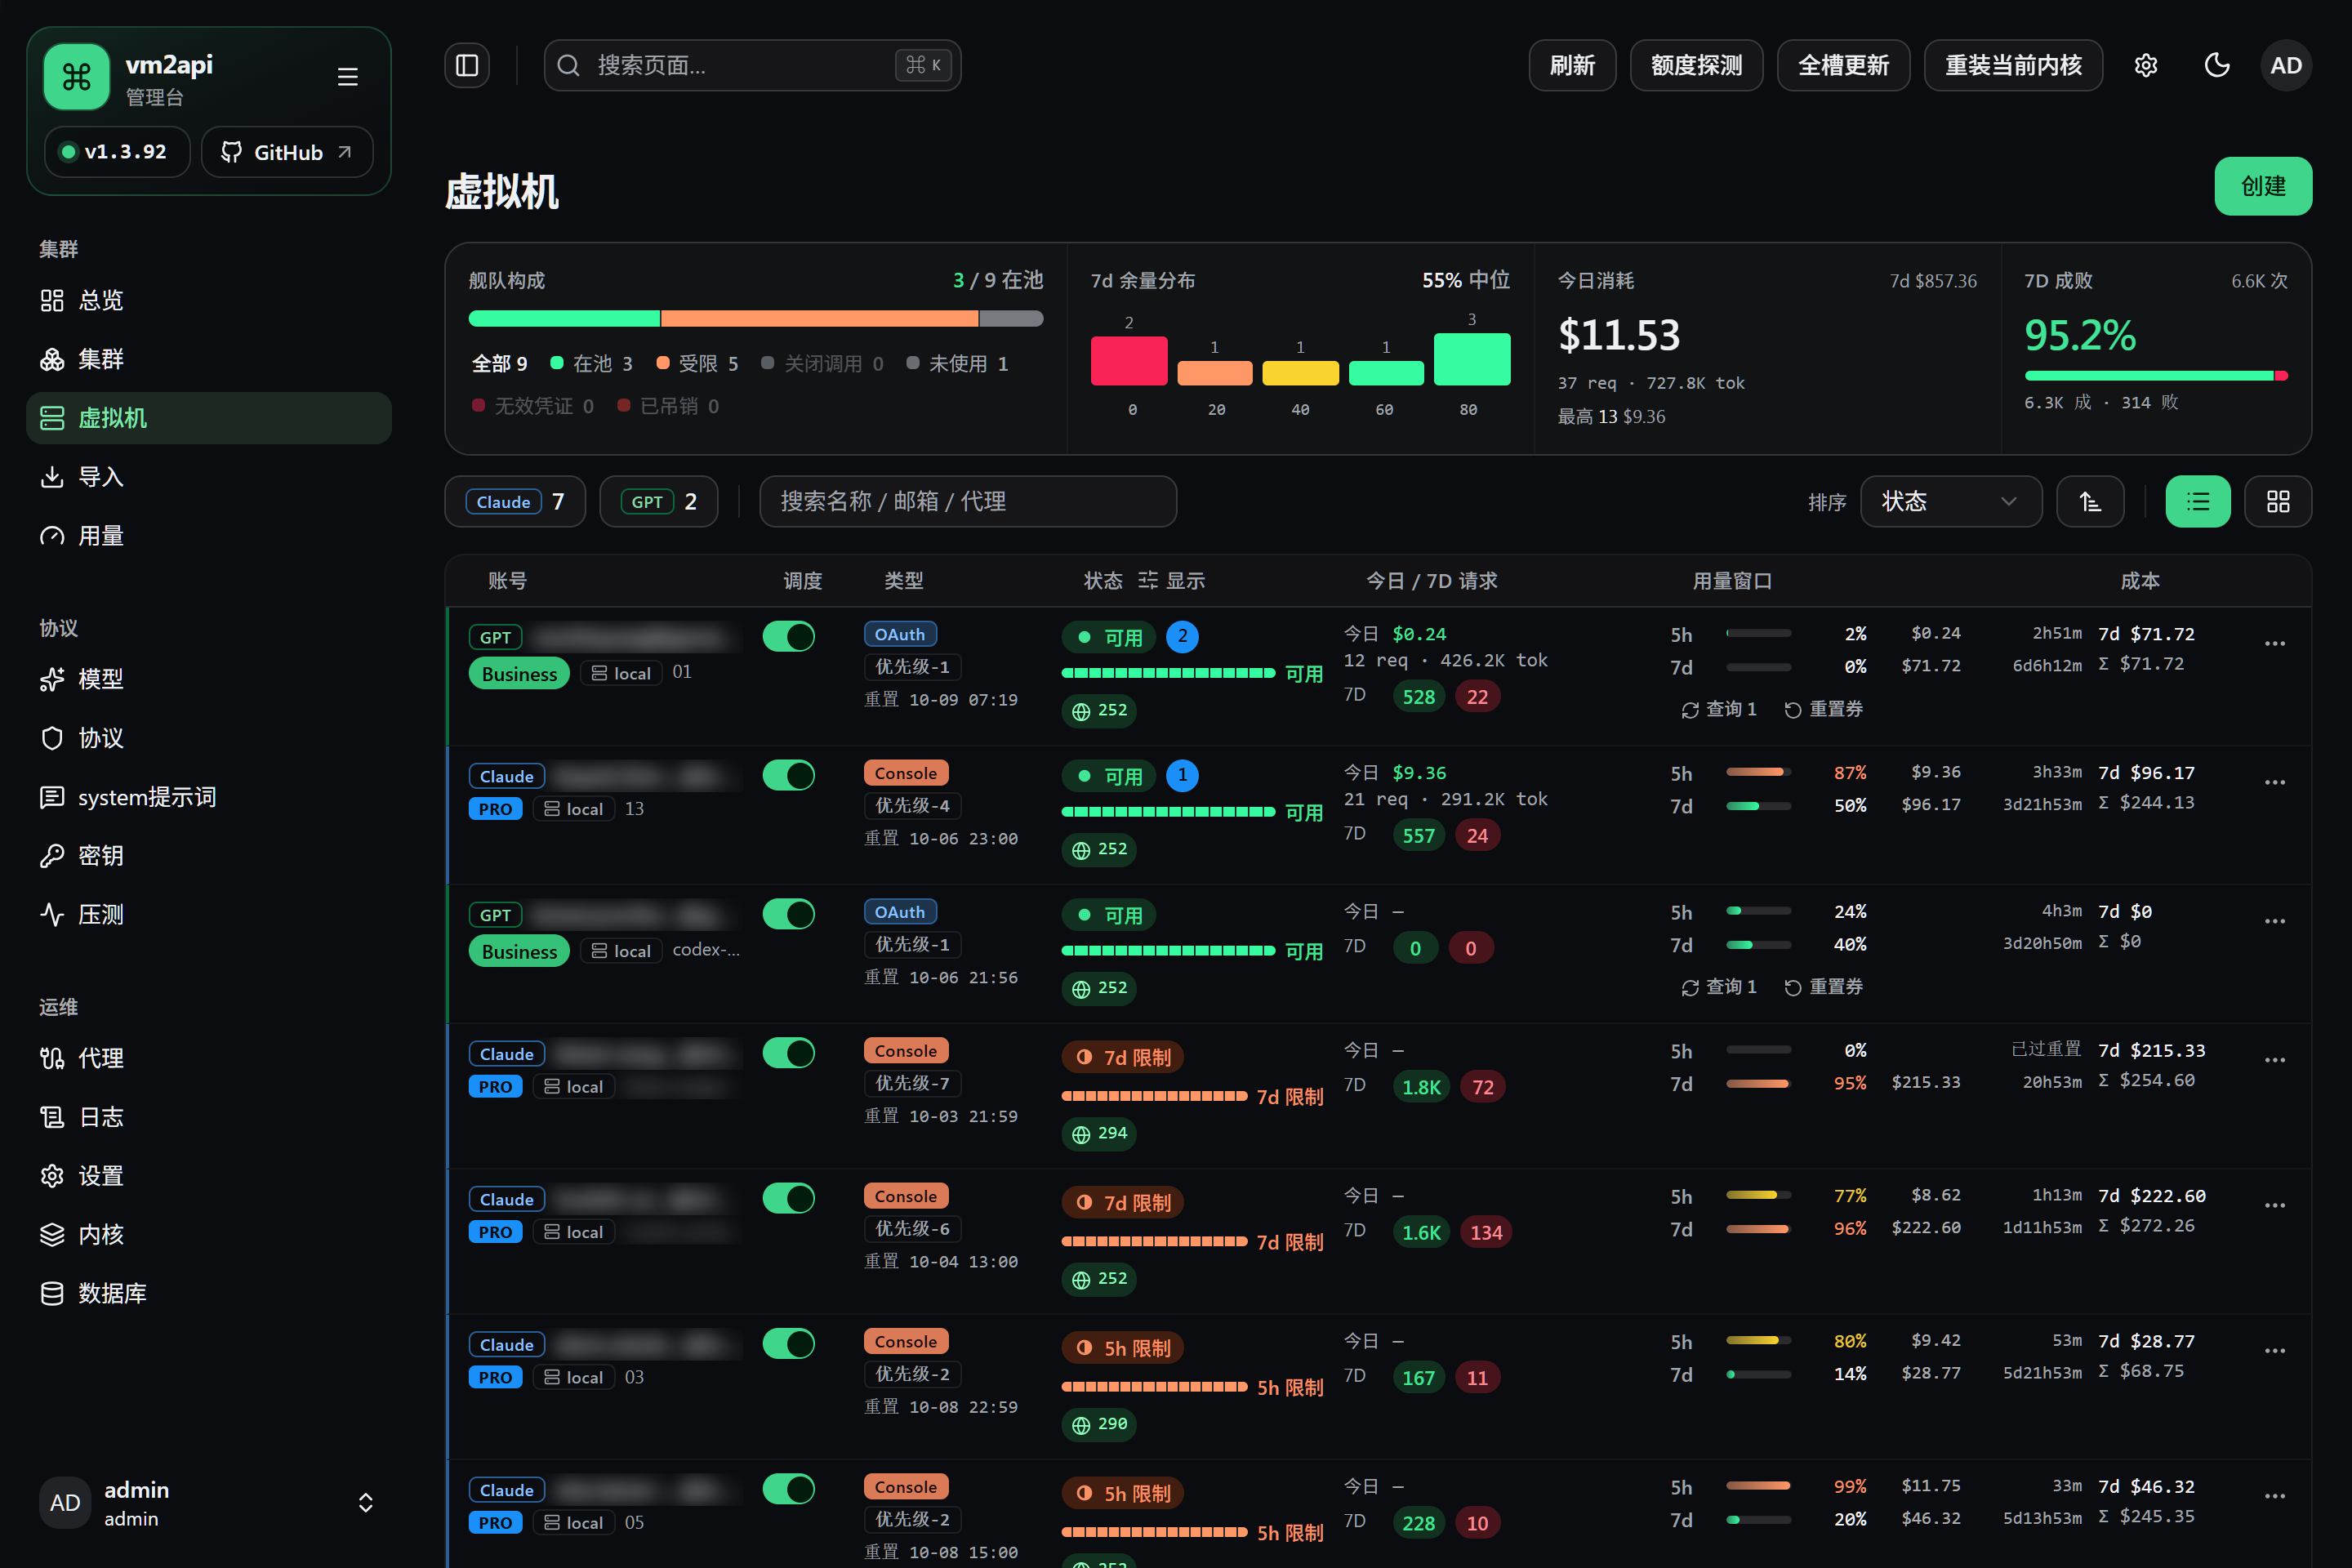Image resolution: width=2352 pixels, height=1568 pixels.
Task: Filter by GPT accounts
Action: (659, 501)
